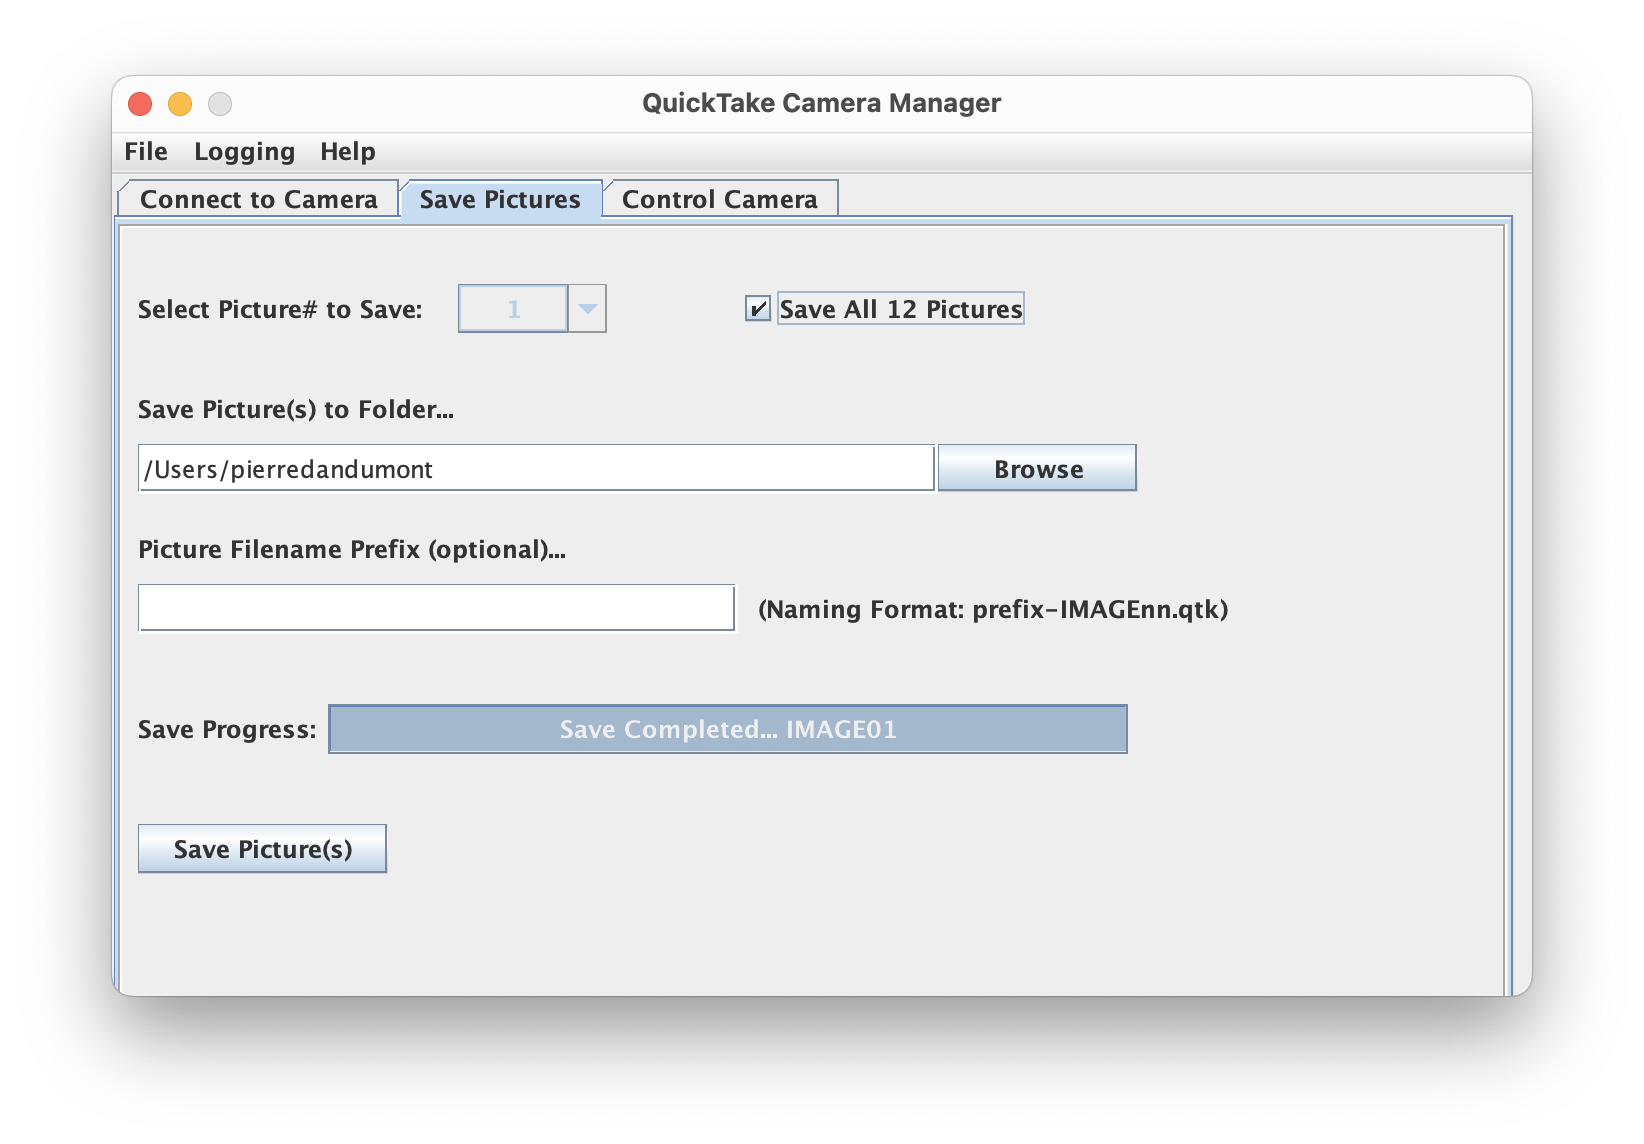Switch to the Connect to Camera tab
This screenshot has width=1644, height=1144.
tap(258, 199)
